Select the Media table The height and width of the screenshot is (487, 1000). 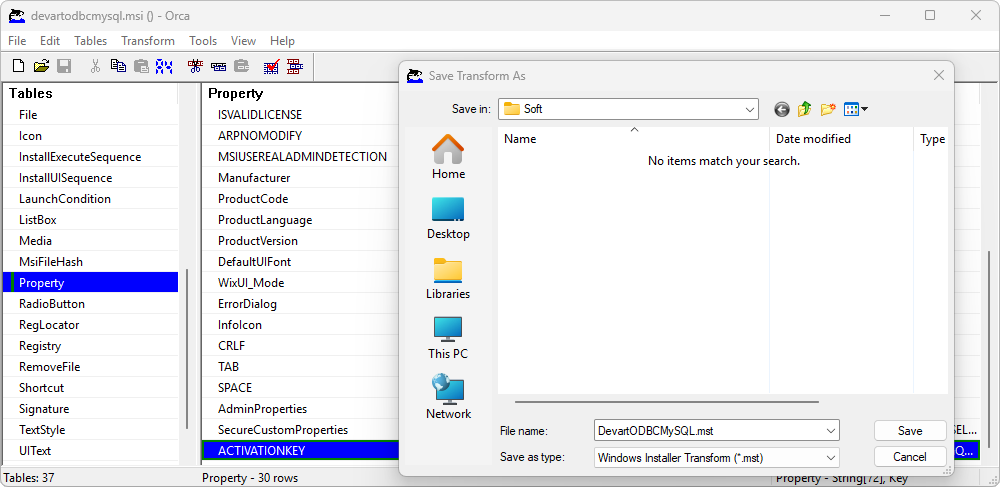click(x=91, y=241)
